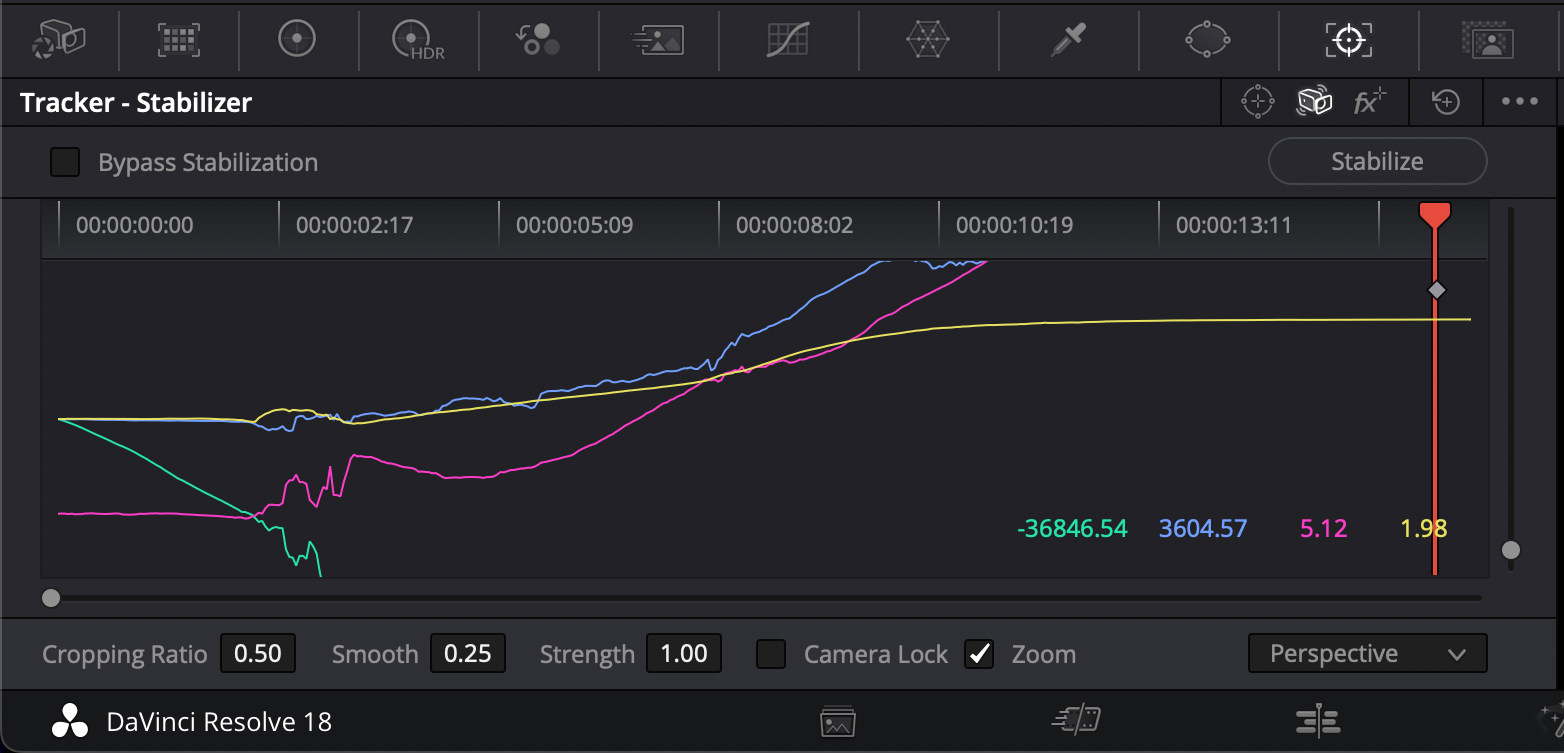
Task: Click the horizontal graph scroll handle
Action: coord(51,598)
